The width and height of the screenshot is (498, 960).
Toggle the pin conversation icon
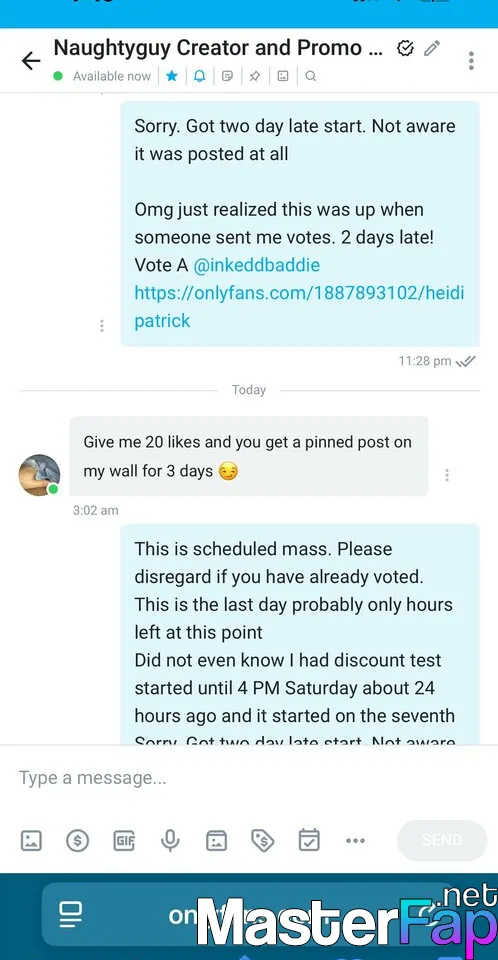tap(255, 76)
